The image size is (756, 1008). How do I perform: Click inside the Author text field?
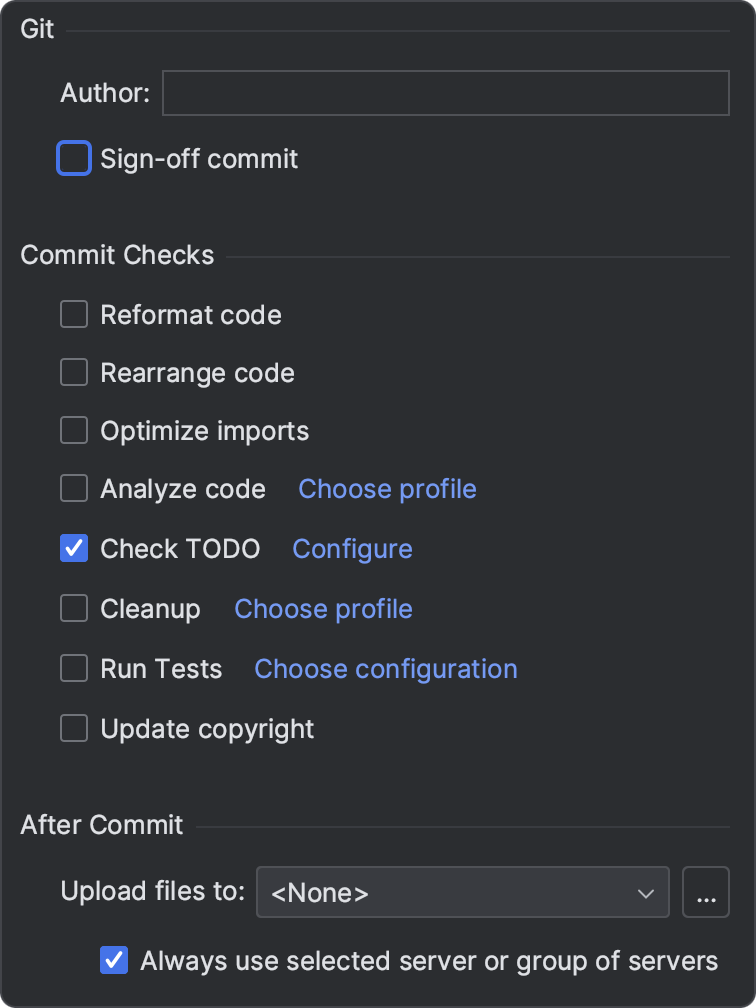445,92
